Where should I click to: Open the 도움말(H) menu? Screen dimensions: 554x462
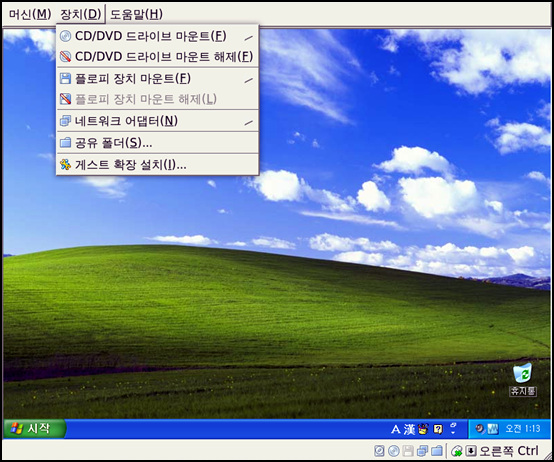point(136,14)
